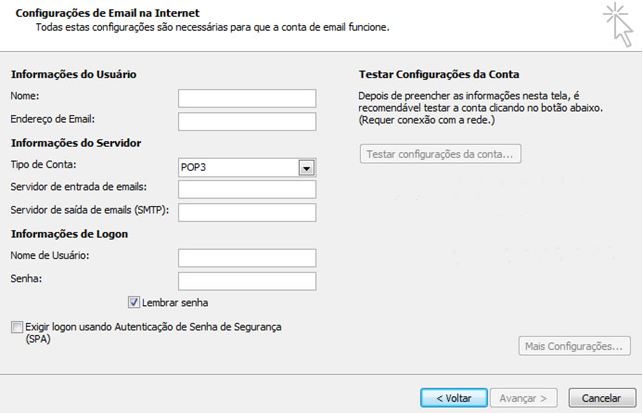Select the Servidor de saída (SMTP) field
Screen dimensions: 643x413
tap(247, 212)
